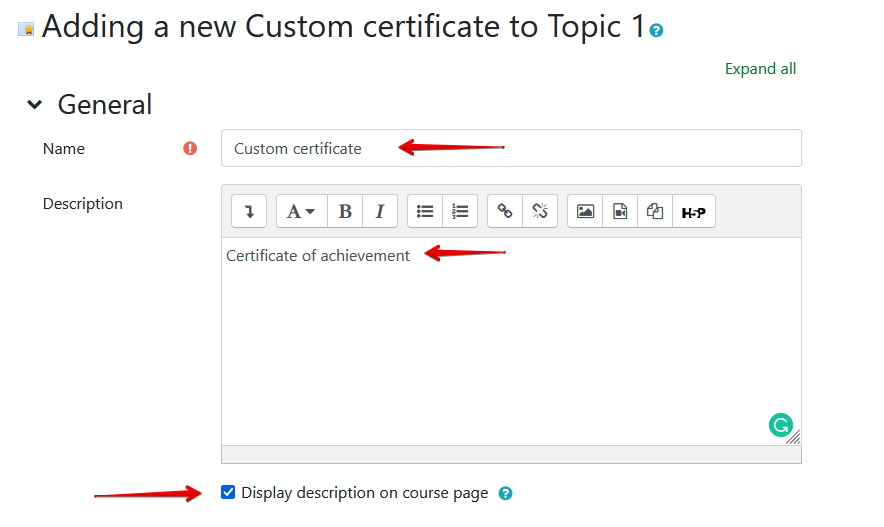Open the paragraph styles dropdown
The height and width of the screenshot is (527, 884).
coord(301,211)
